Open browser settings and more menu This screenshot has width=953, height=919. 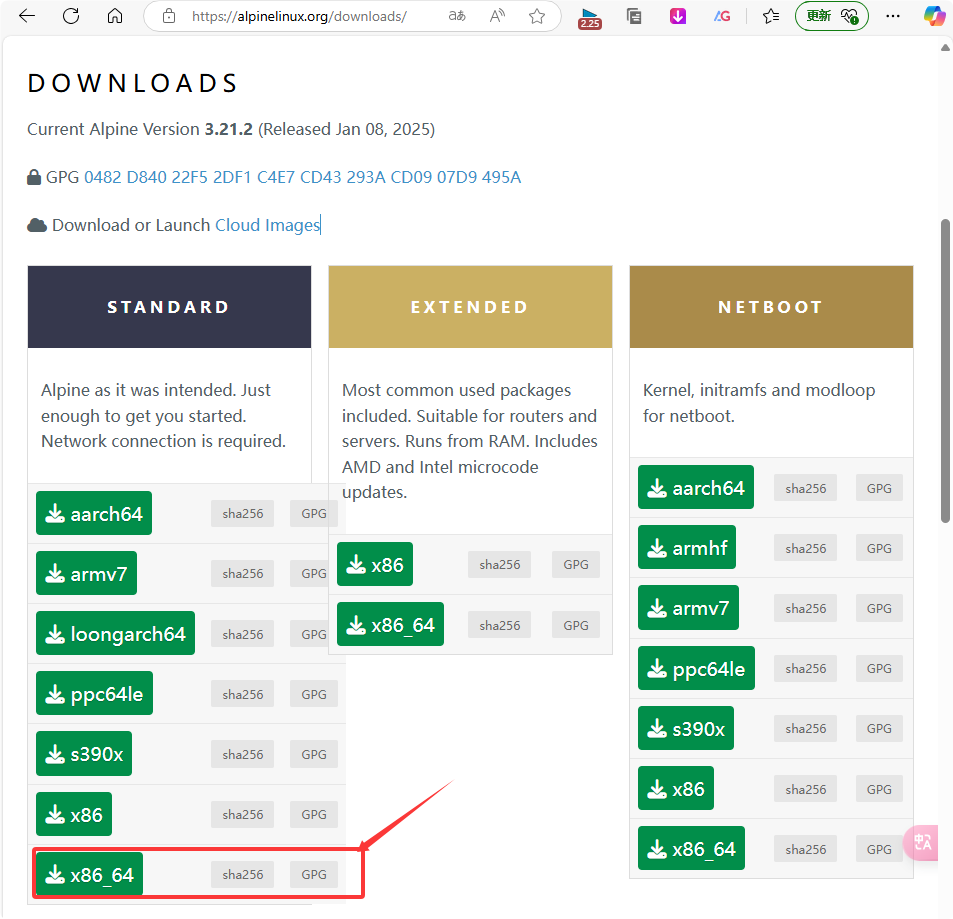point(893,16)
